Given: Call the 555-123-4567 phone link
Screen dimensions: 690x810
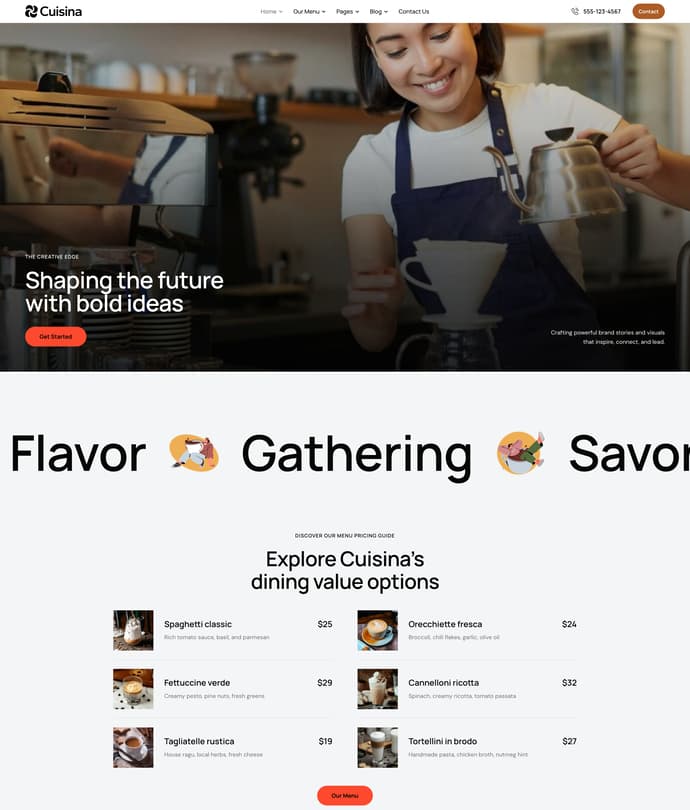Looking at the screenshot, I should tap(602, 11).
